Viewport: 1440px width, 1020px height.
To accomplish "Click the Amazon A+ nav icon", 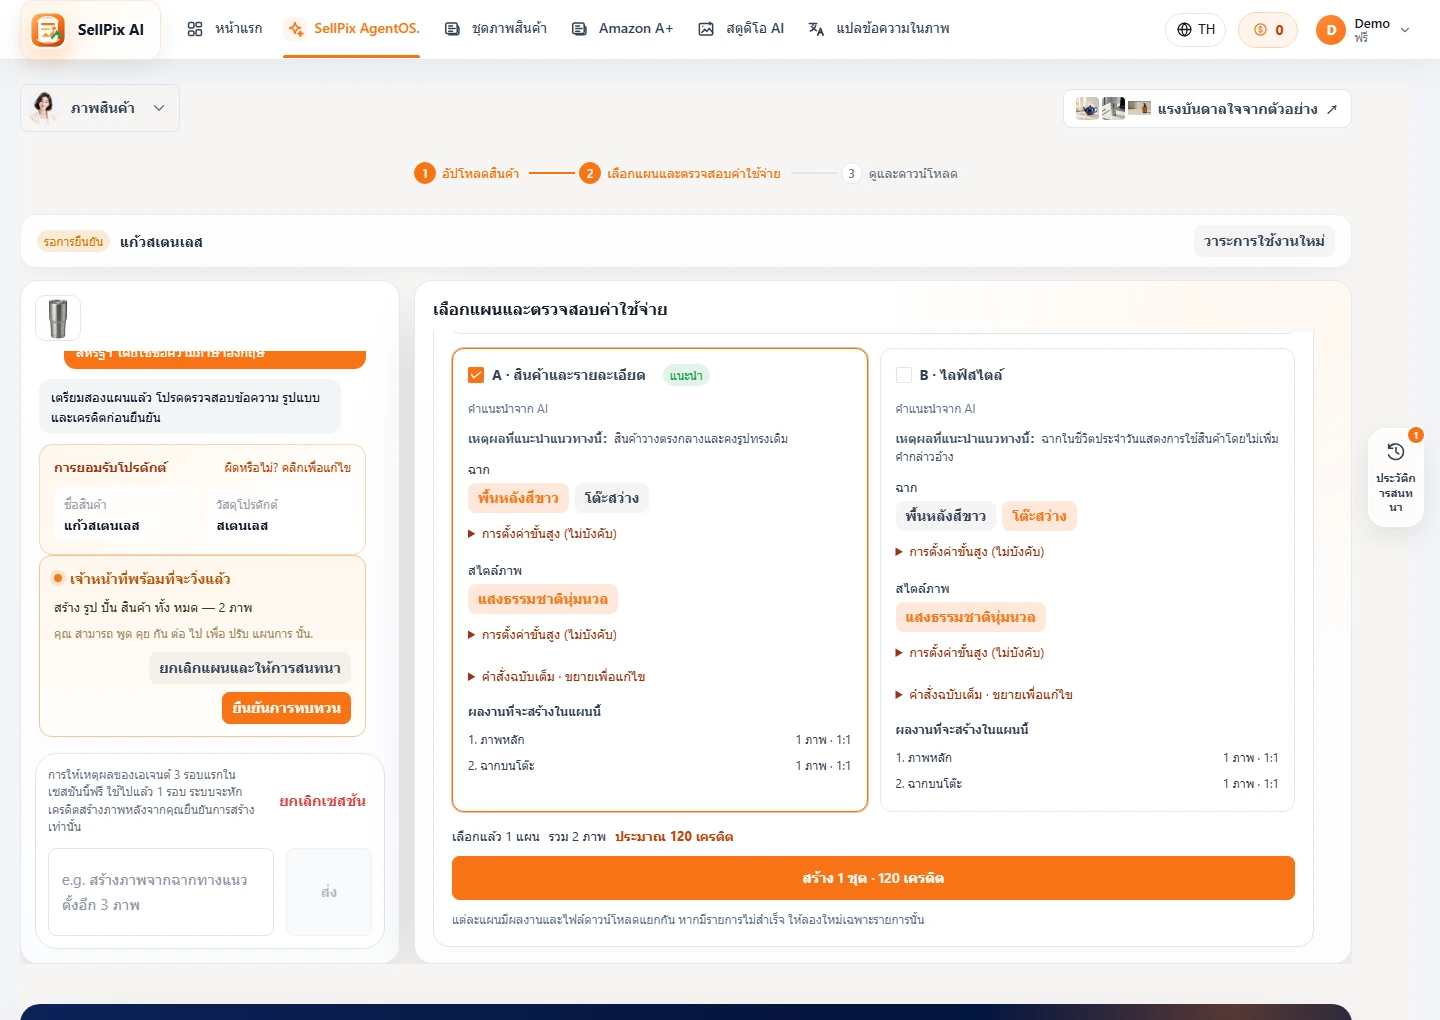I will click(579, 29).
